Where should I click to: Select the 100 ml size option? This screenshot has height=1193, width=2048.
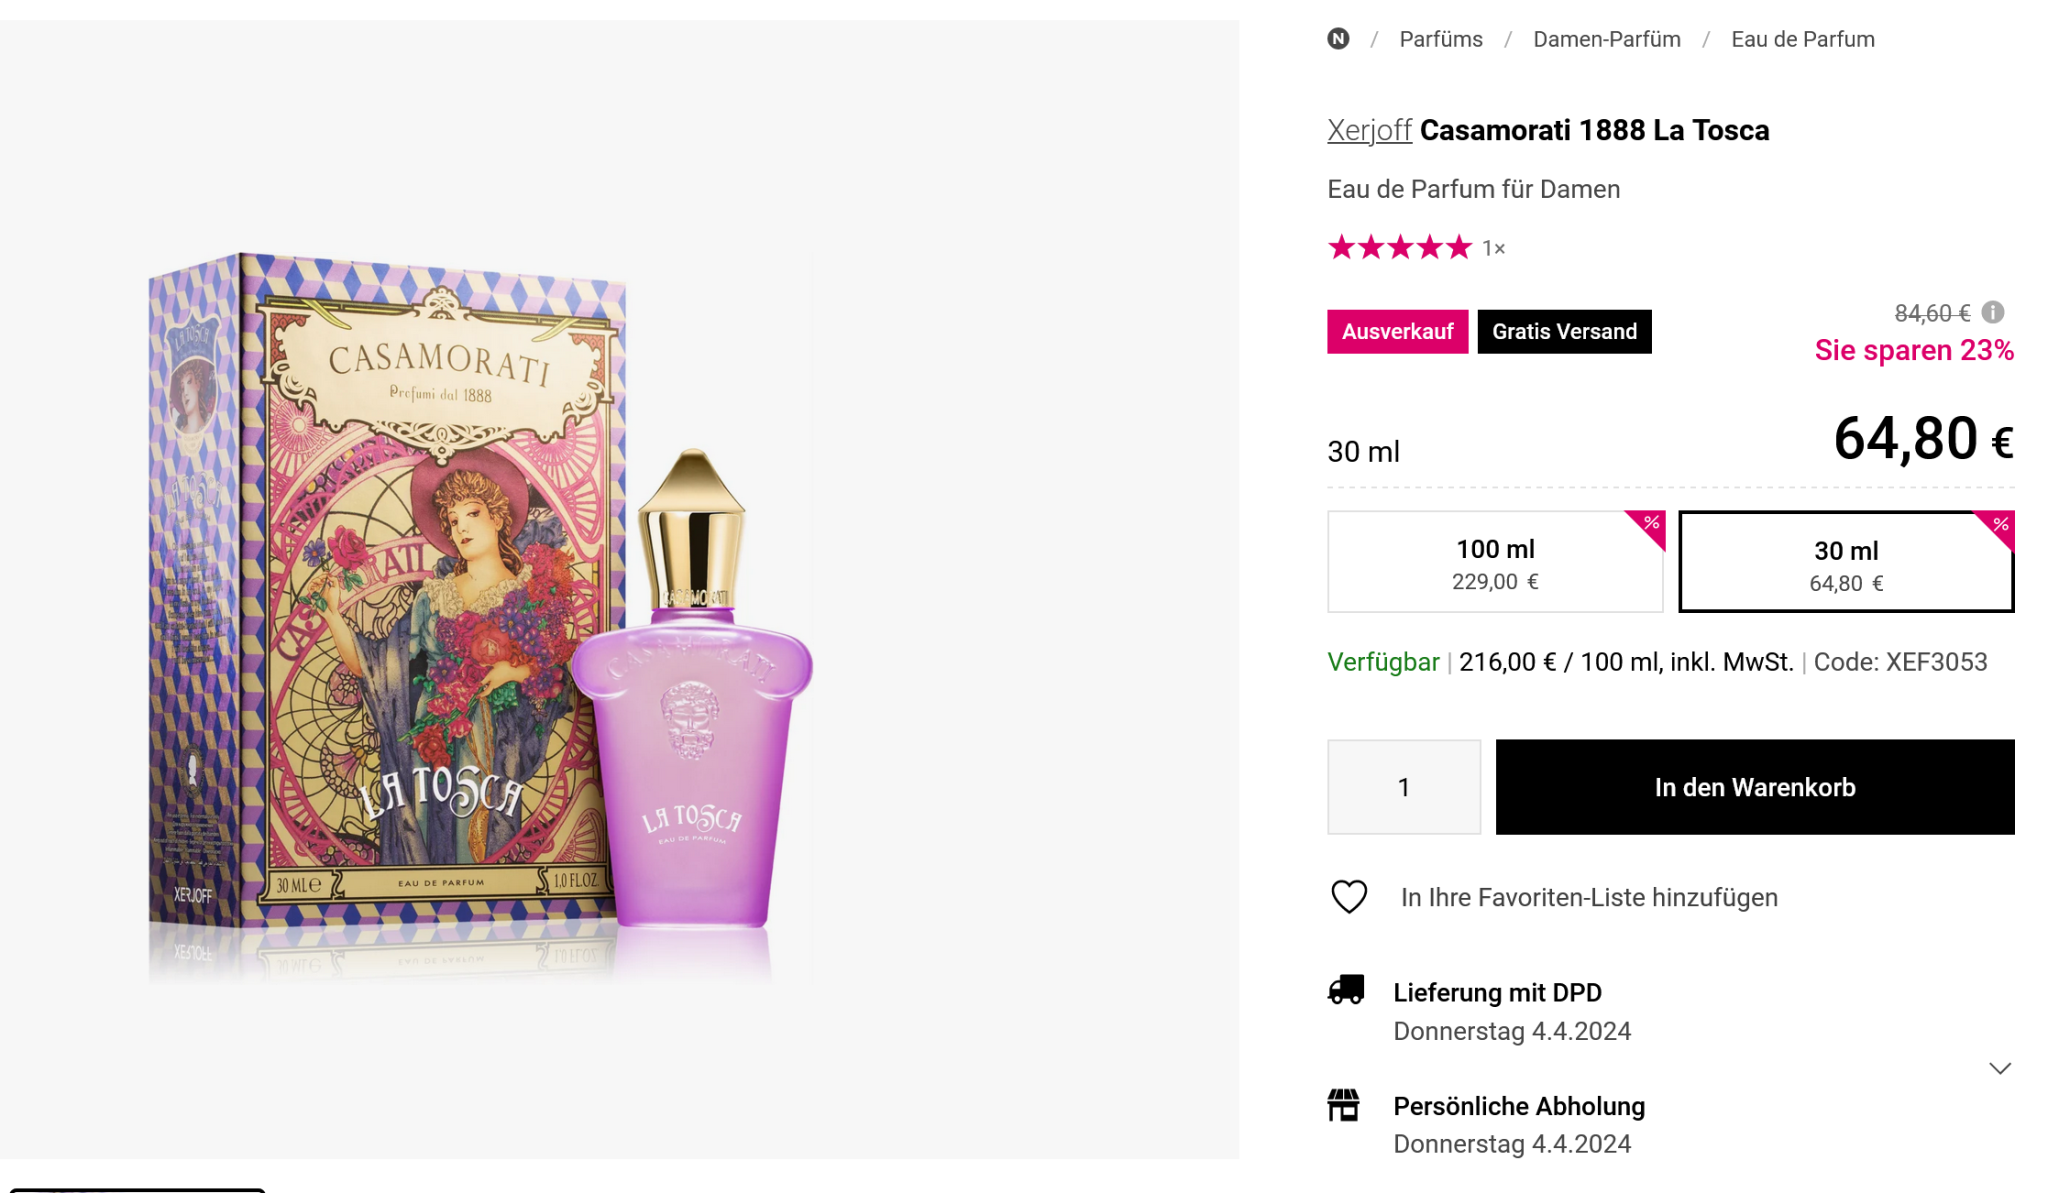1494,563
